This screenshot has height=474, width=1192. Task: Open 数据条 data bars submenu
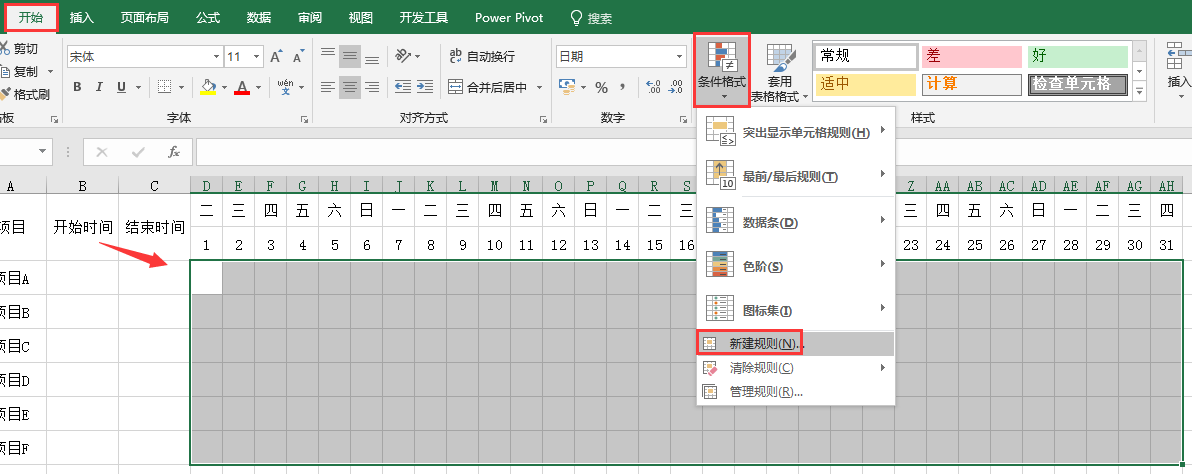[796, 222]
